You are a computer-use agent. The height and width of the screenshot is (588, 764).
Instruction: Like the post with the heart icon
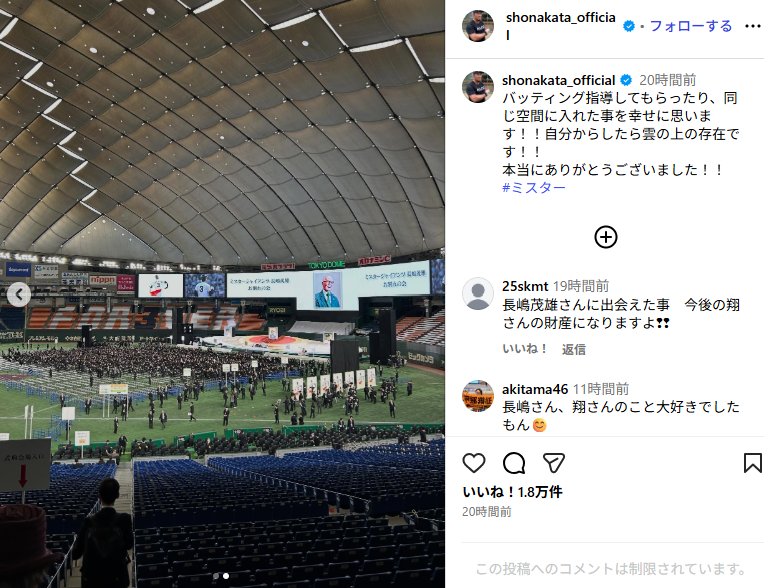click(474, 463)
